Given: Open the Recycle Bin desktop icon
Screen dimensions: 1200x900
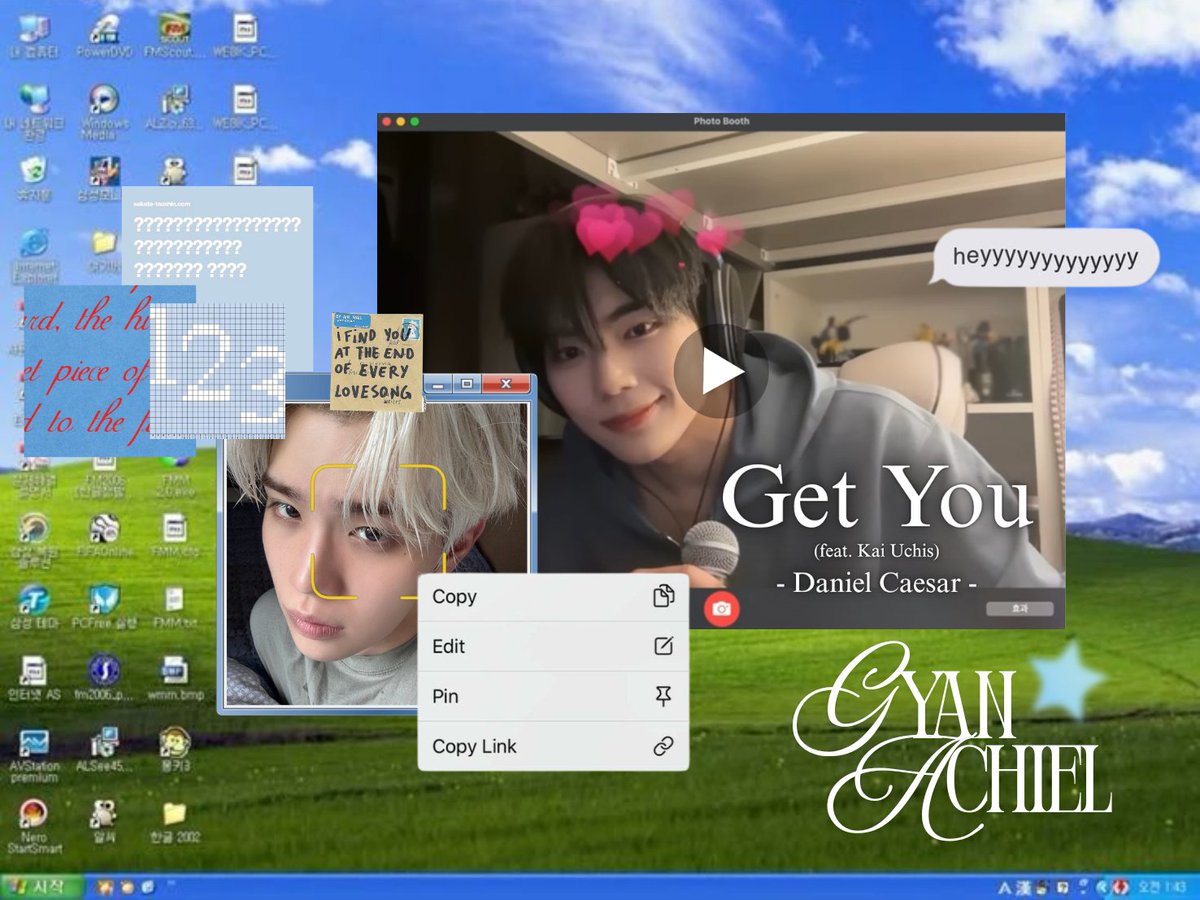Looking at the screenshot, I should 33,180.
